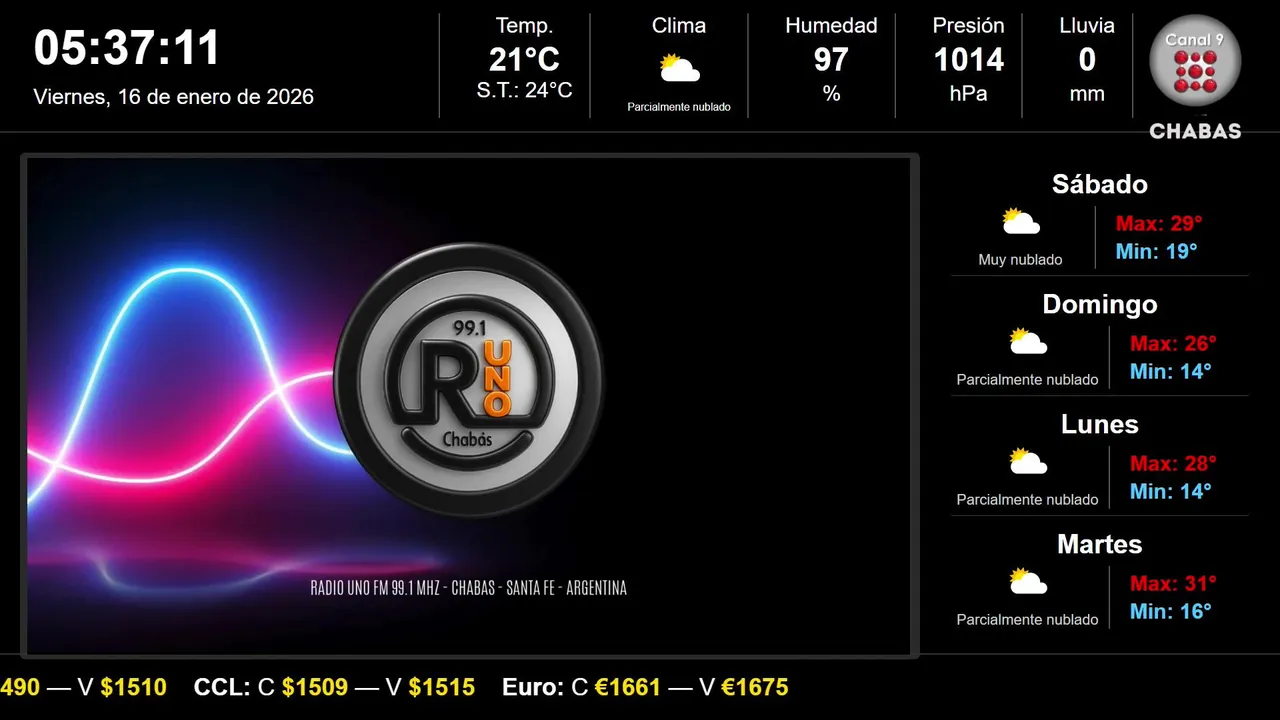The image size is (1280, 720).
Task: Click the Domingo day heading
Action: (x=1099, y=304)
